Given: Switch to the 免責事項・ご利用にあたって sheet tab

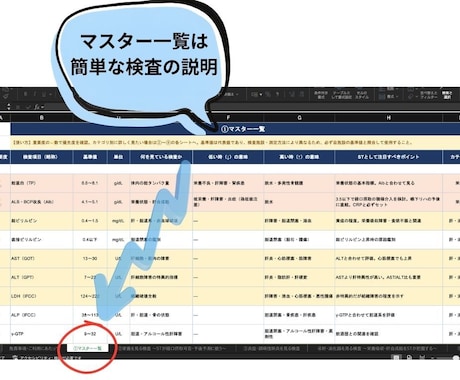Looking at the screenshot, I should click(x=33, y=348).
